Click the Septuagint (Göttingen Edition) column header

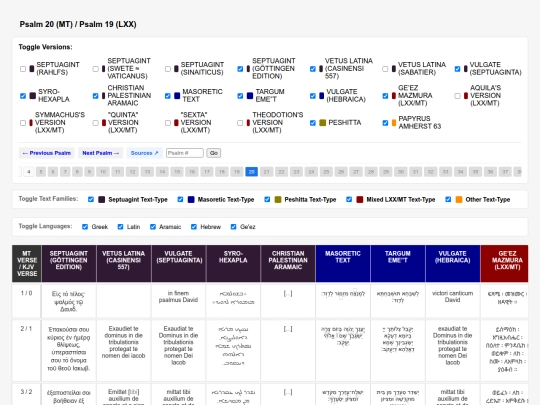(x=69, y=264)
